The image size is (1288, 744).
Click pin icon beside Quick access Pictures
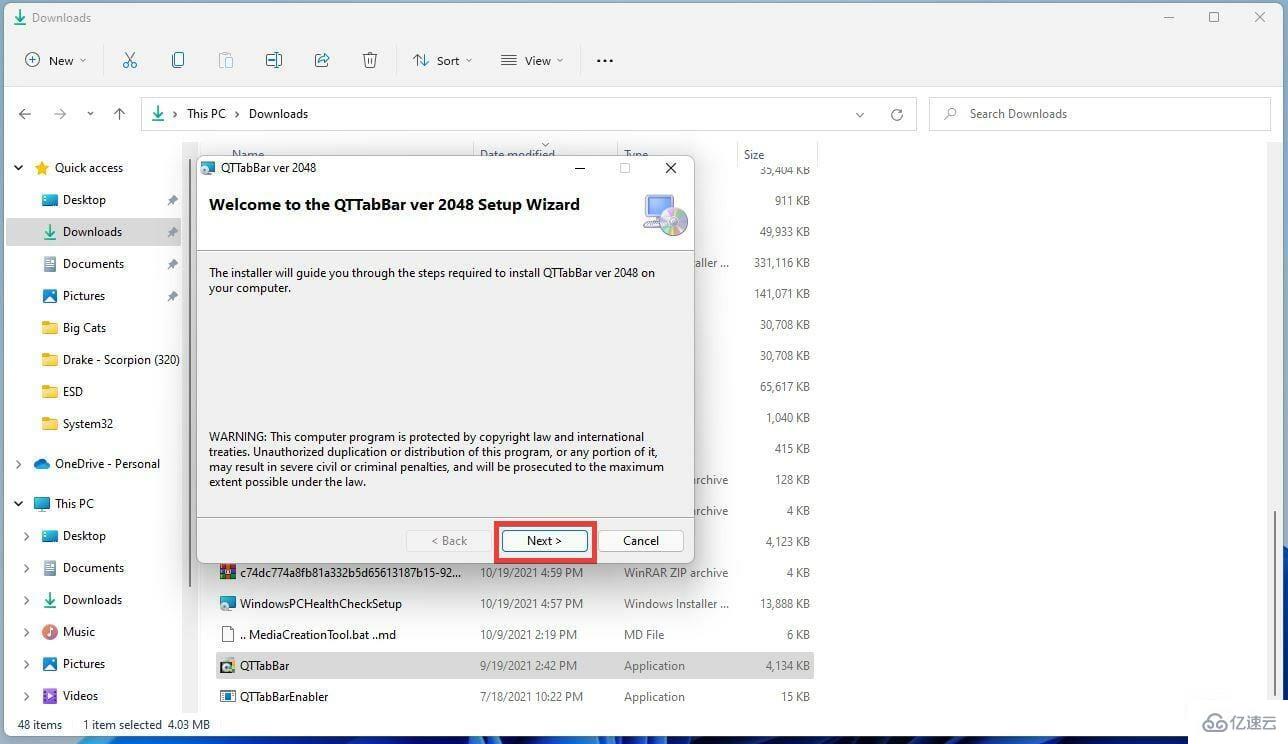(172, 296)
